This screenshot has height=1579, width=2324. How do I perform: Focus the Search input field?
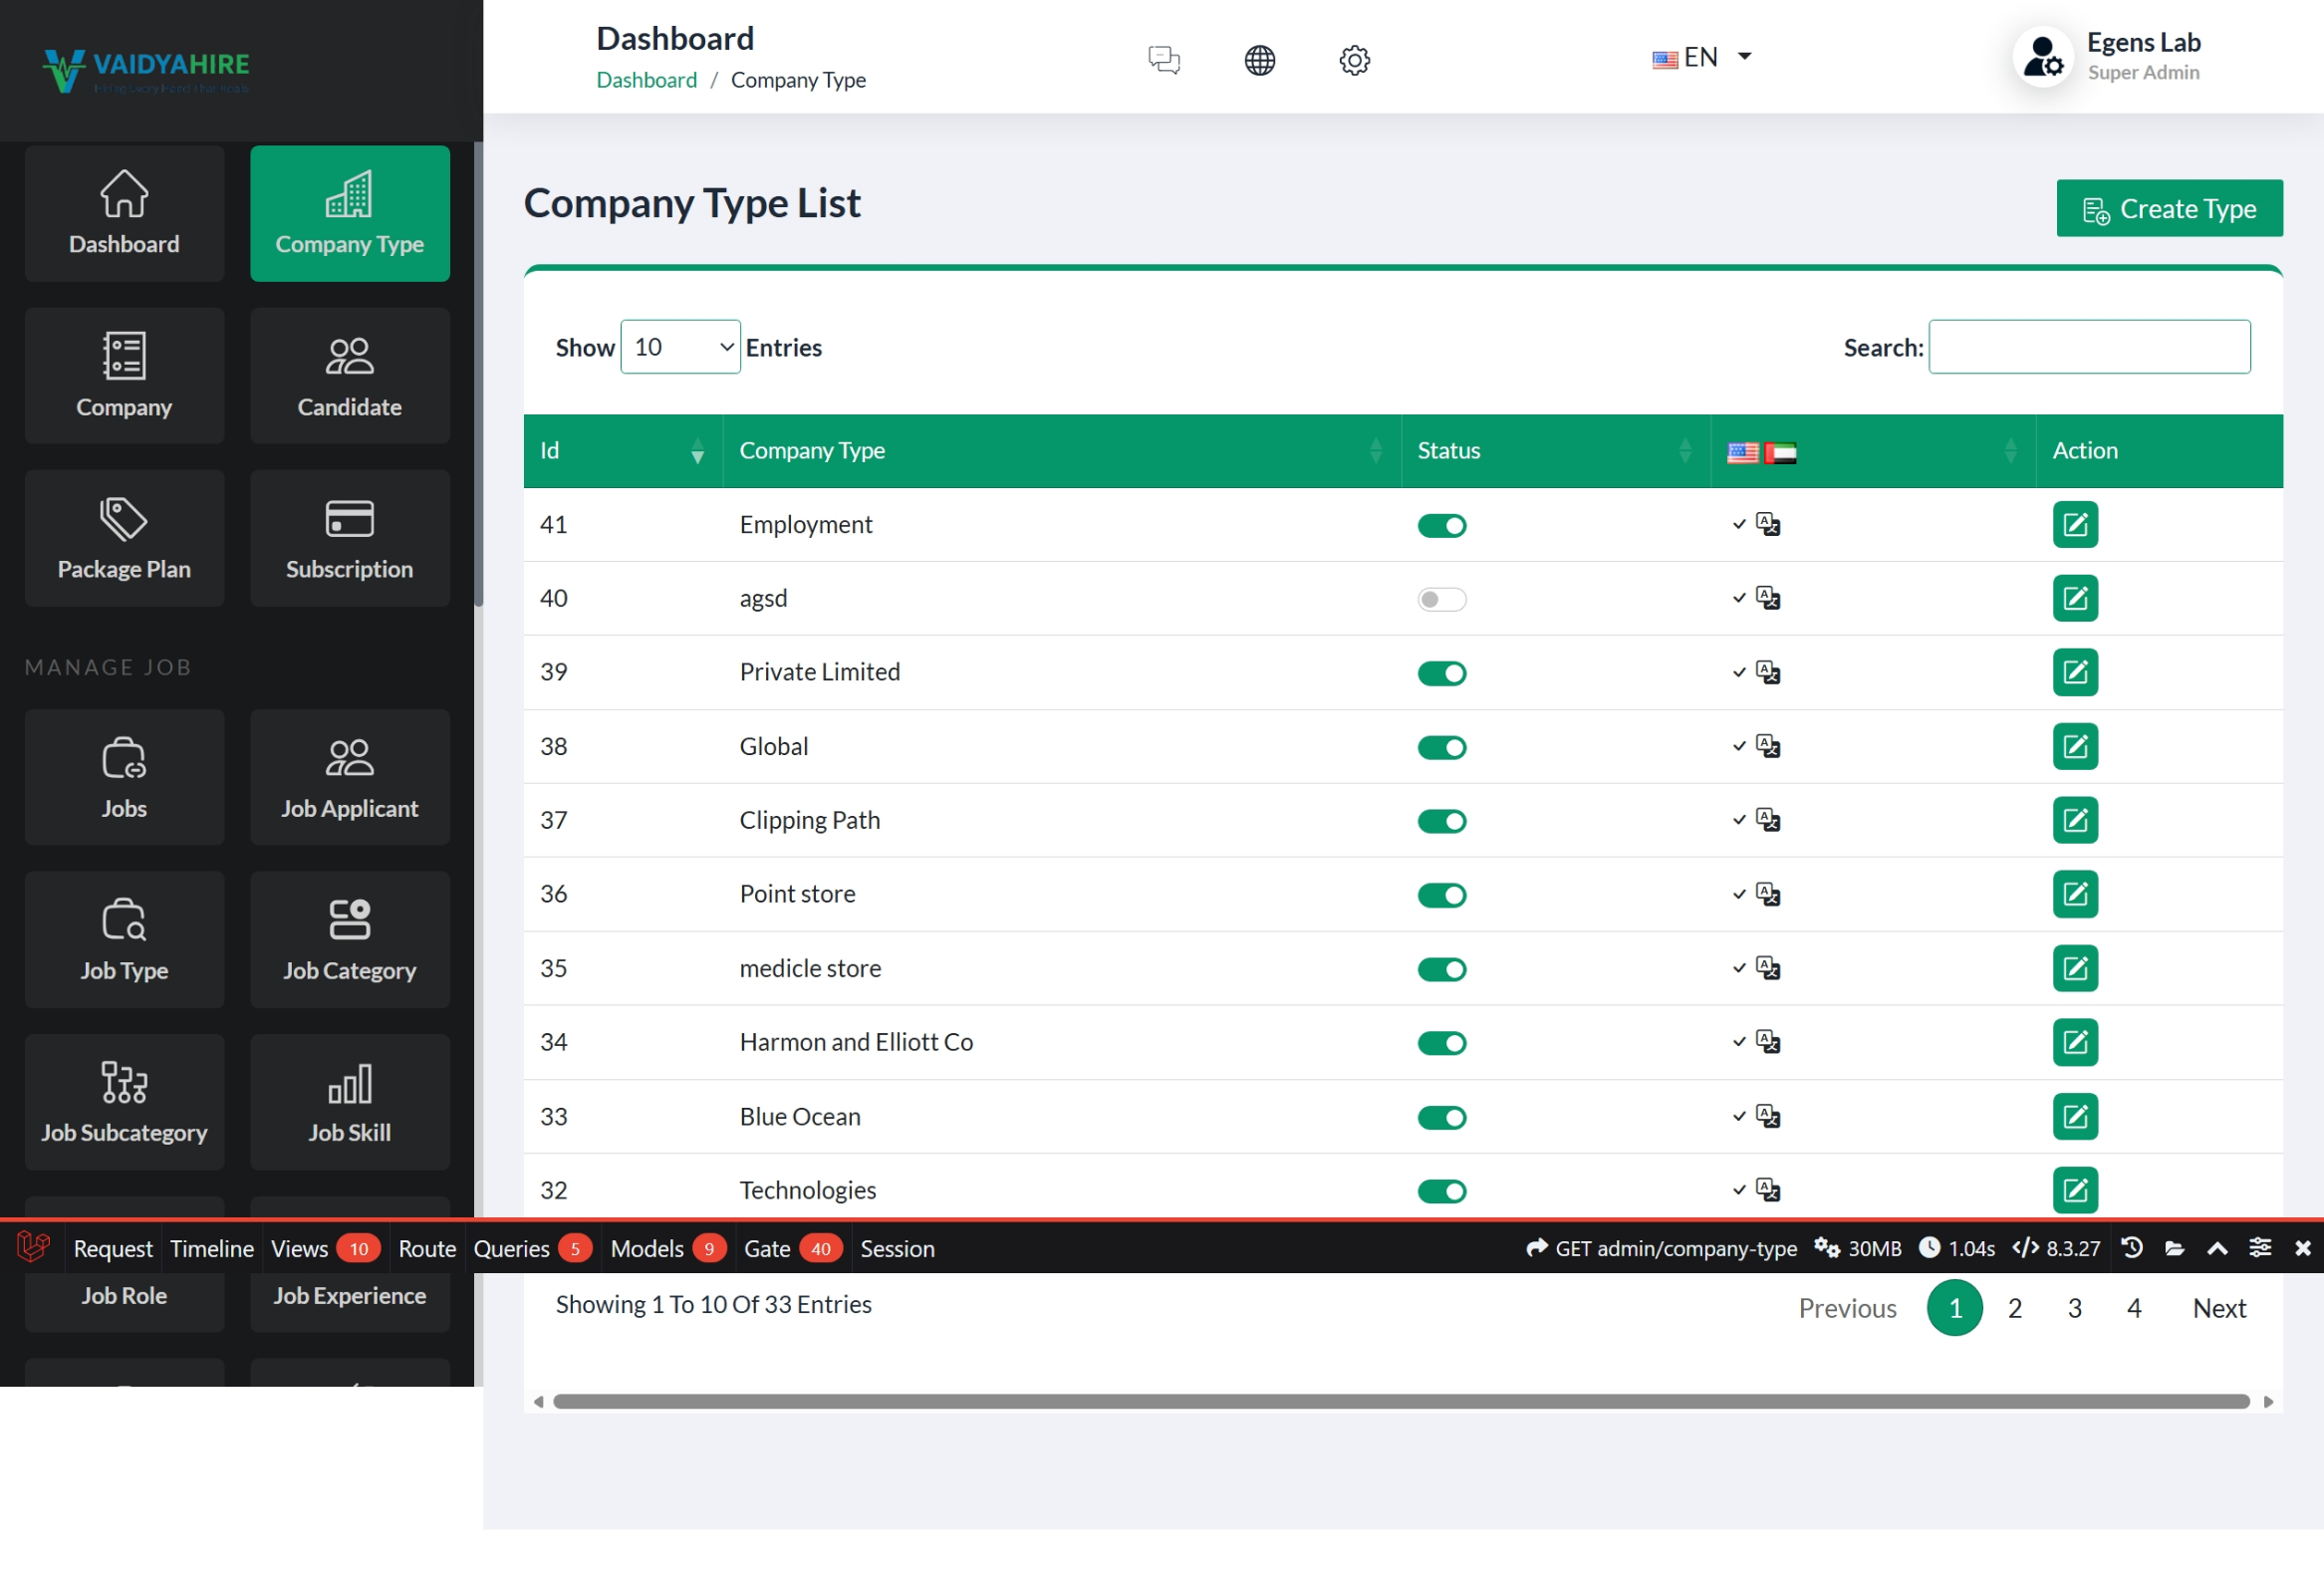point(2088,347)
